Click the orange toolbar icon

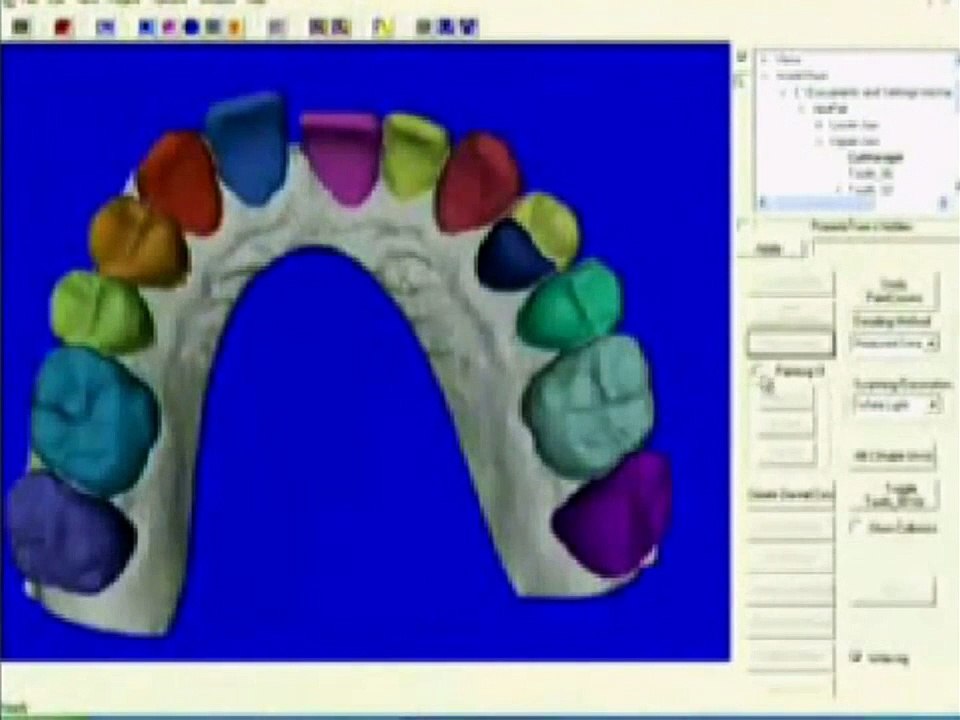tap(236, 27)
